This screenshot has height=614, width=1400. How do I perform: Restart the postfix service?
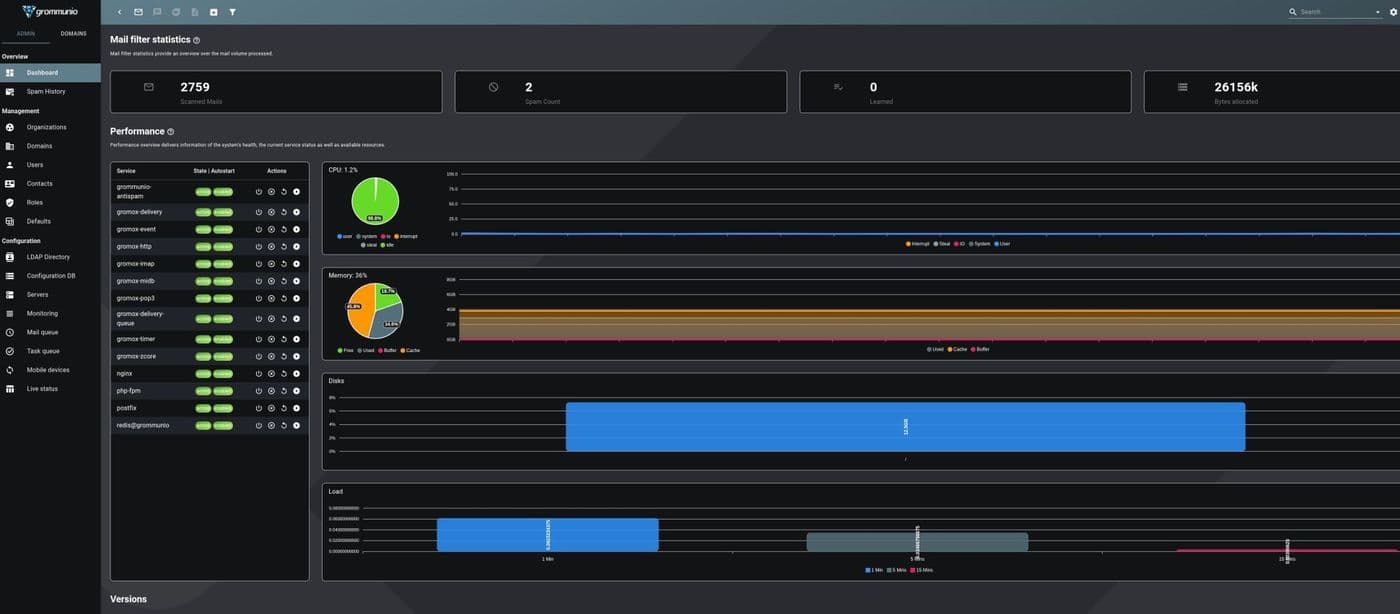coord(282,406)
